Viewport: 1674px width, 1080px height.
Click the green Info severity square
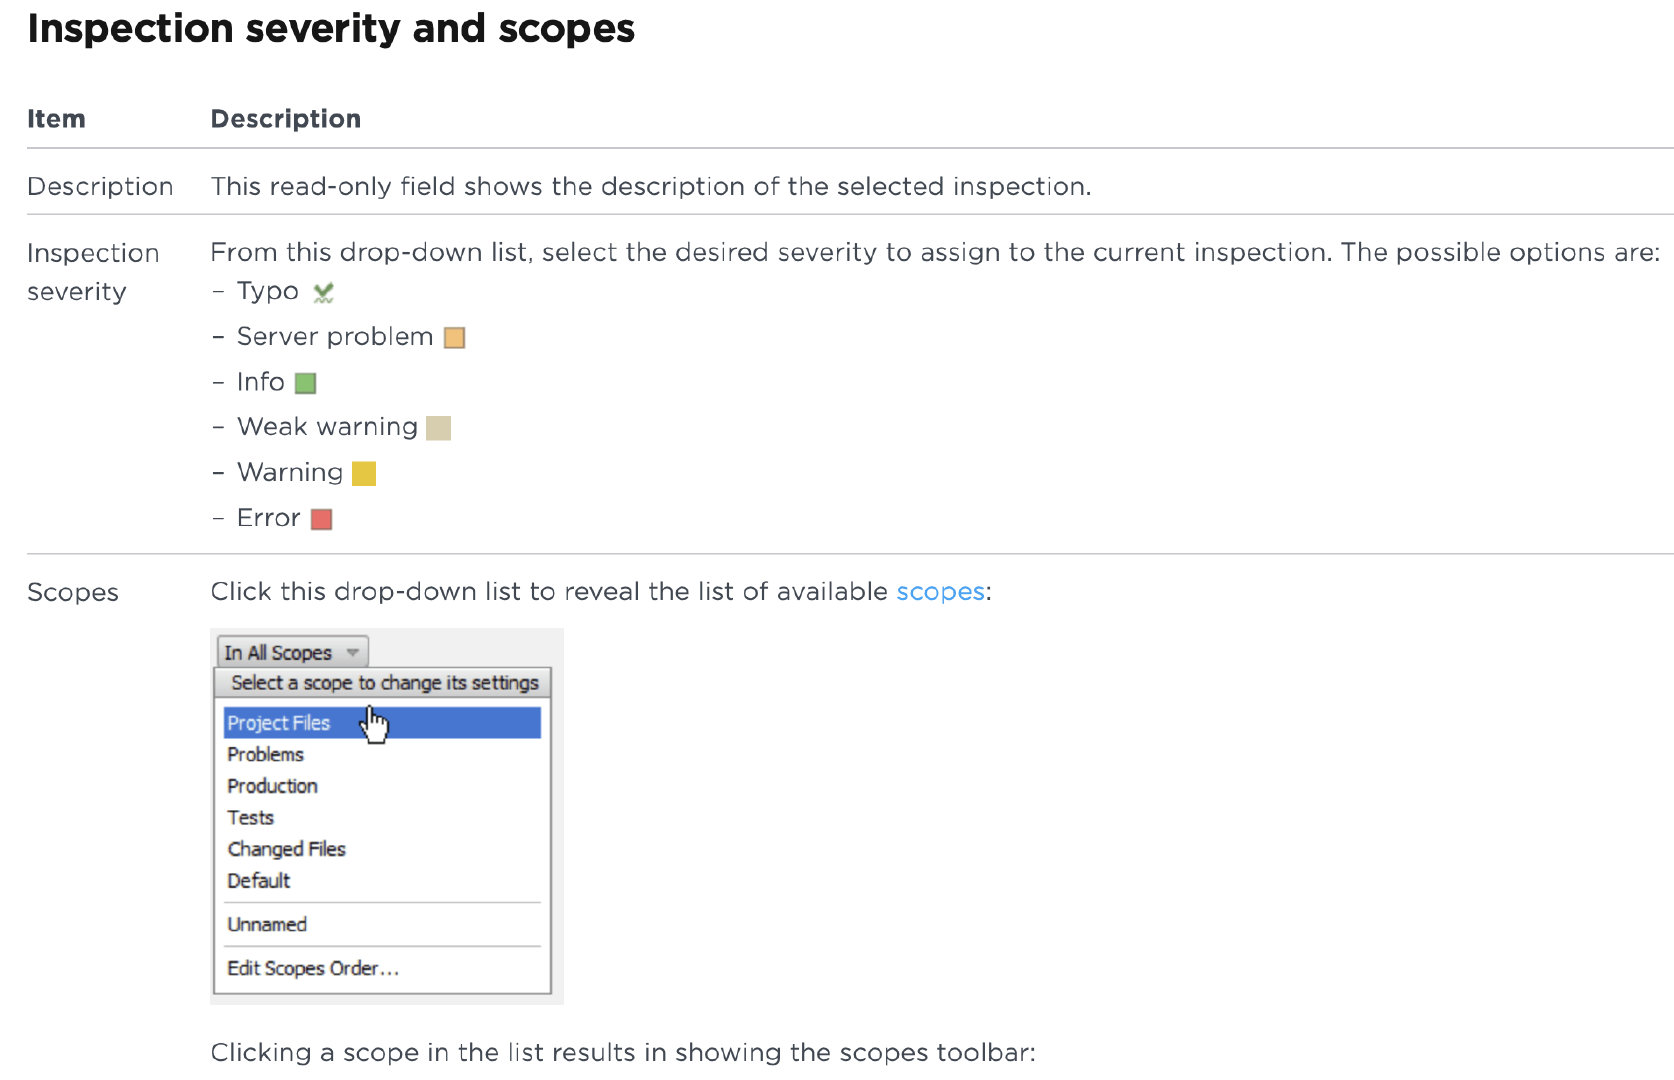coord(306,383)
